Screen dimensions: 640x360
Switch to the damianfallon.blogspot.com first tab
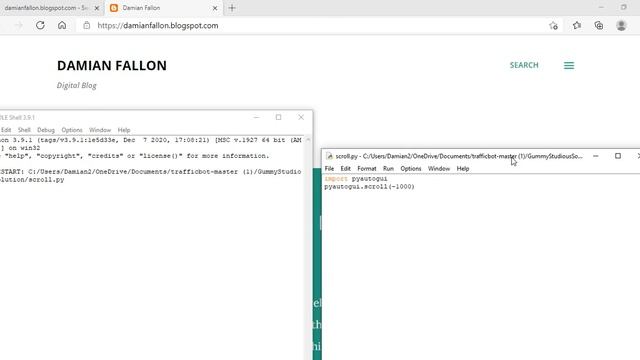(x=47, y=8)
